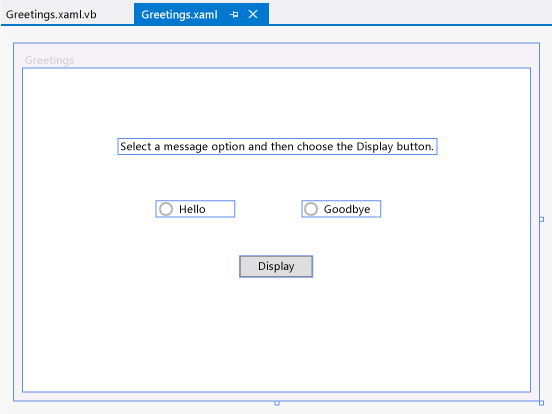Select the Hello radio button
Screen dimensions: 552x414
point(195,209)
